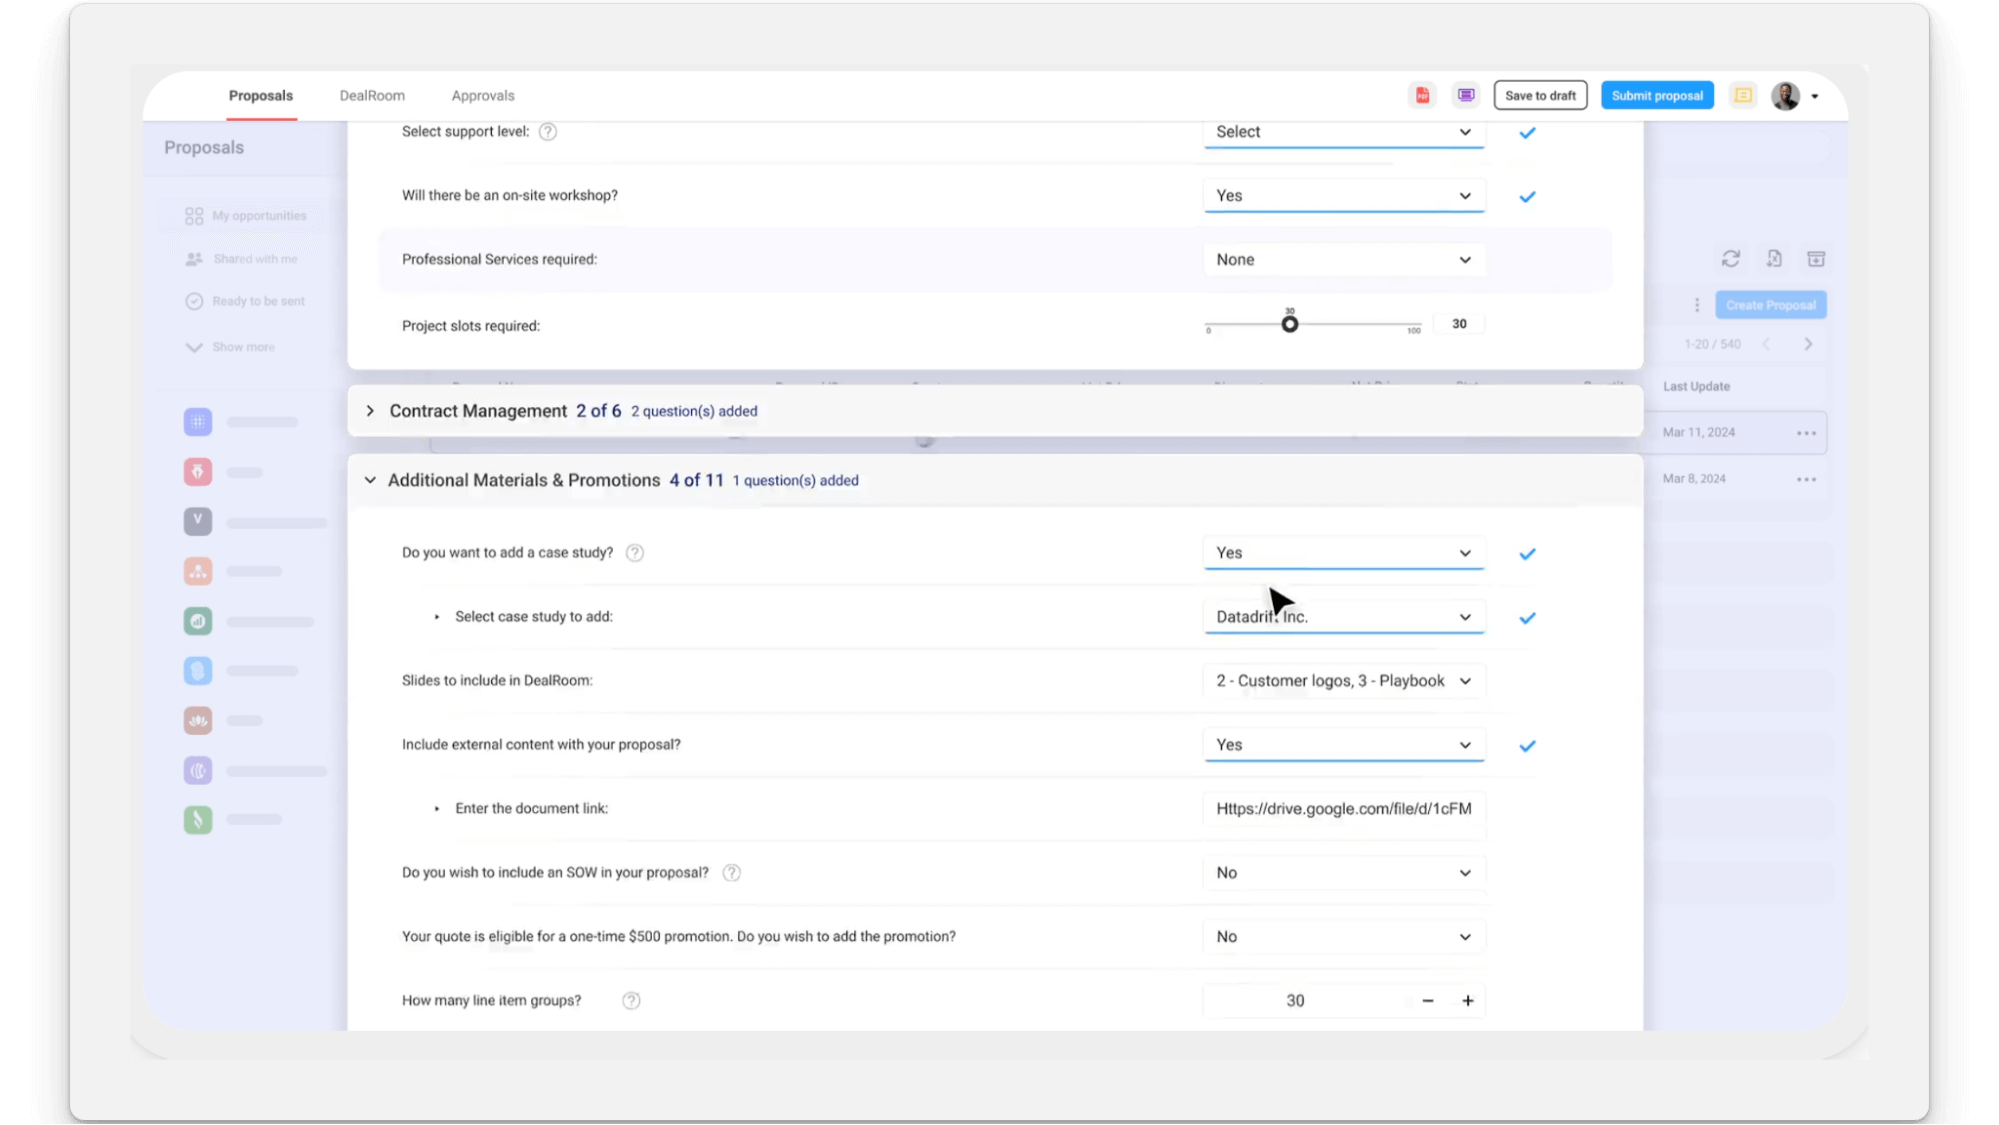Viewport: 1999px width, 1125px height.
Task: Open options menu for Mar 8, 2024 row
Action: pos(1806,479)
